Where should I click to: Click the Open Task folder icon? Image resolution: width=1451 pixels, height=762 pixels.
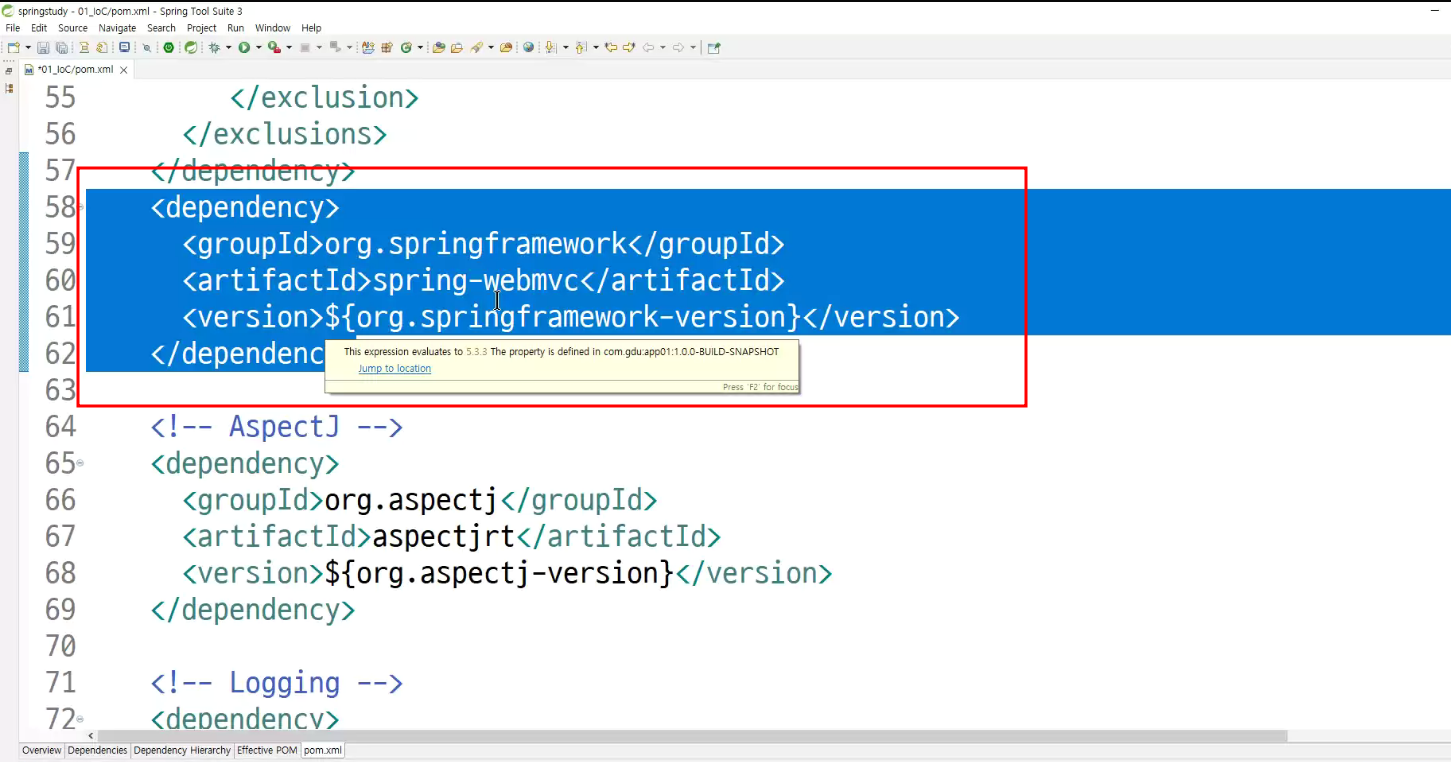tap(457, 47)
